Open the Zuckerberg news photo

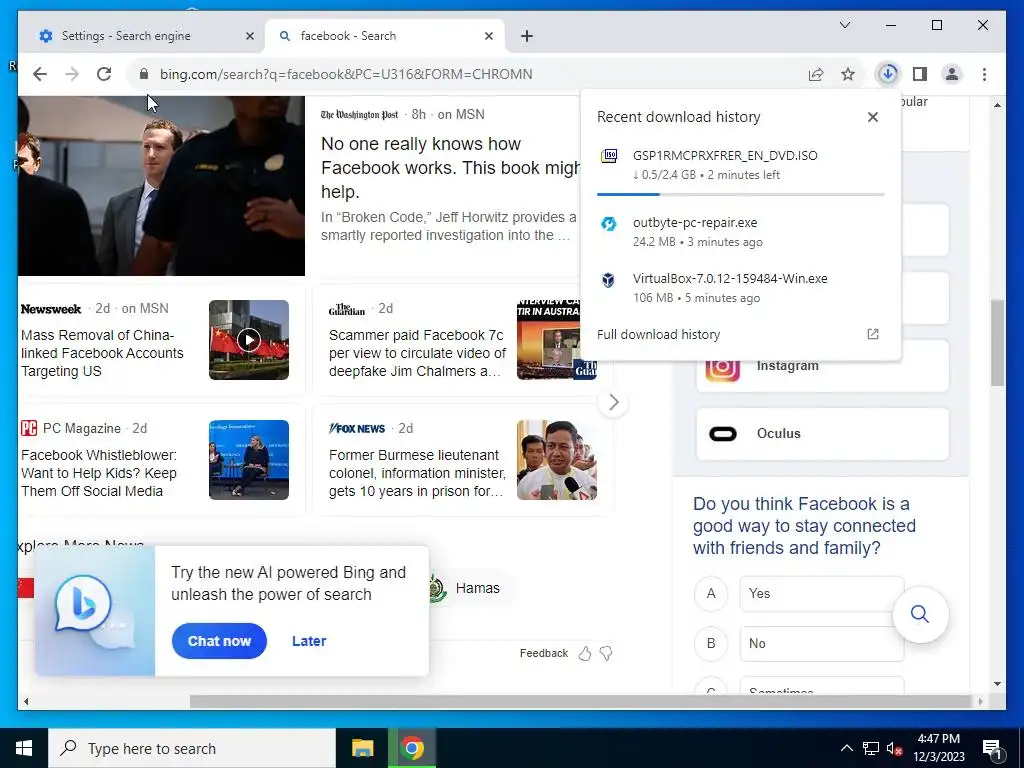pyautogui.click(x=161, y=185)
